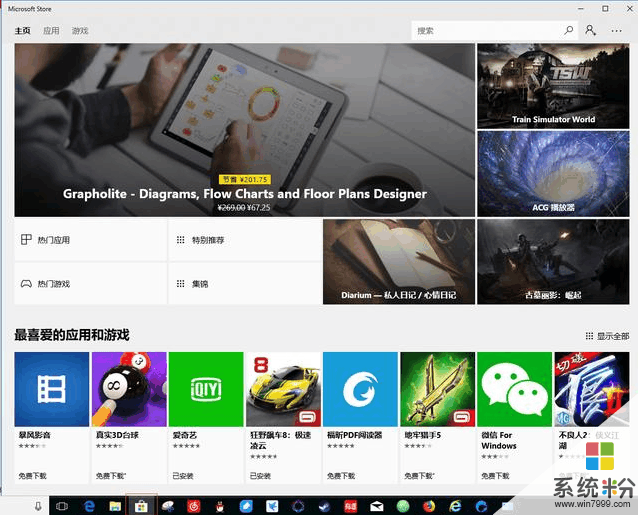Open the 热门应用 category
The width and height of the screenshot is (638, 515).
point(90,240)
